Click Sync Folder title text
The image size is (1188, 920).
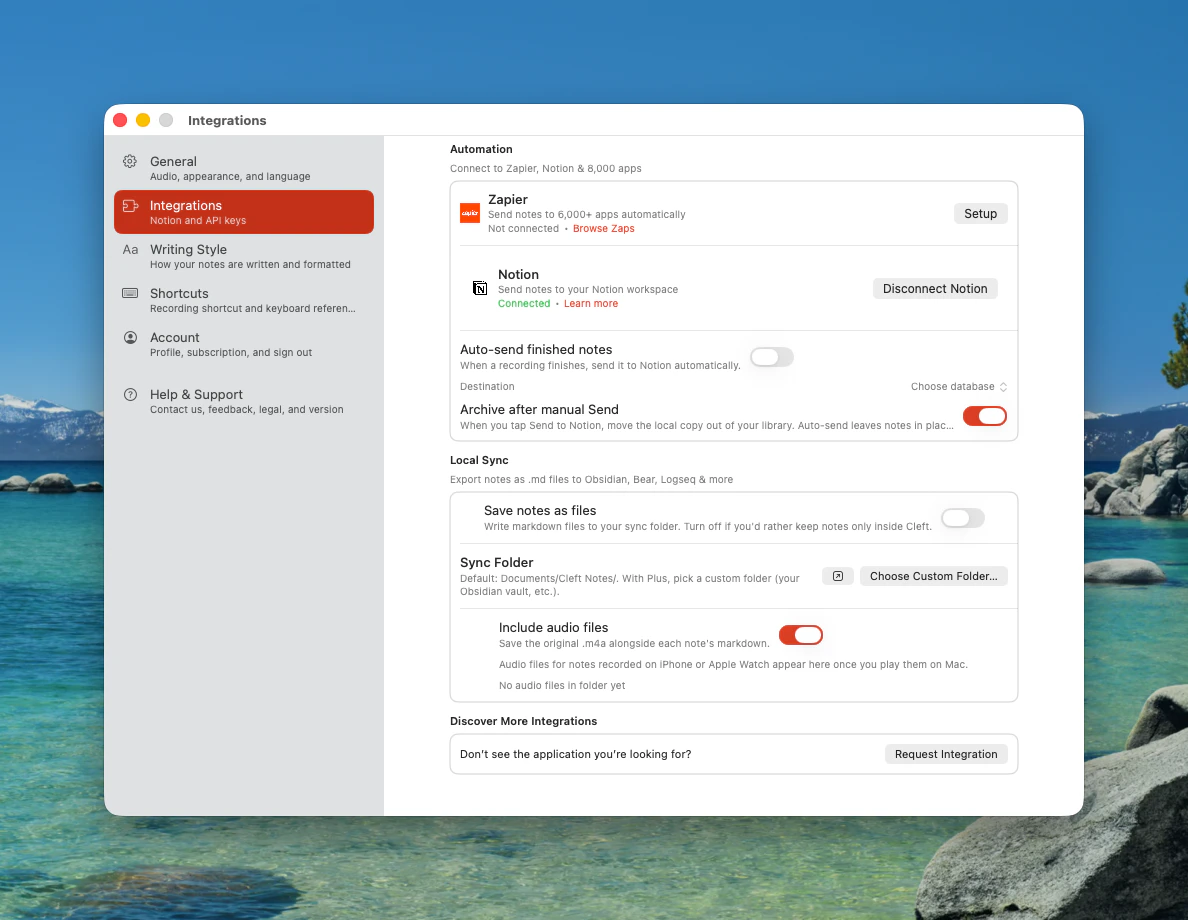[x=496, y=562]
